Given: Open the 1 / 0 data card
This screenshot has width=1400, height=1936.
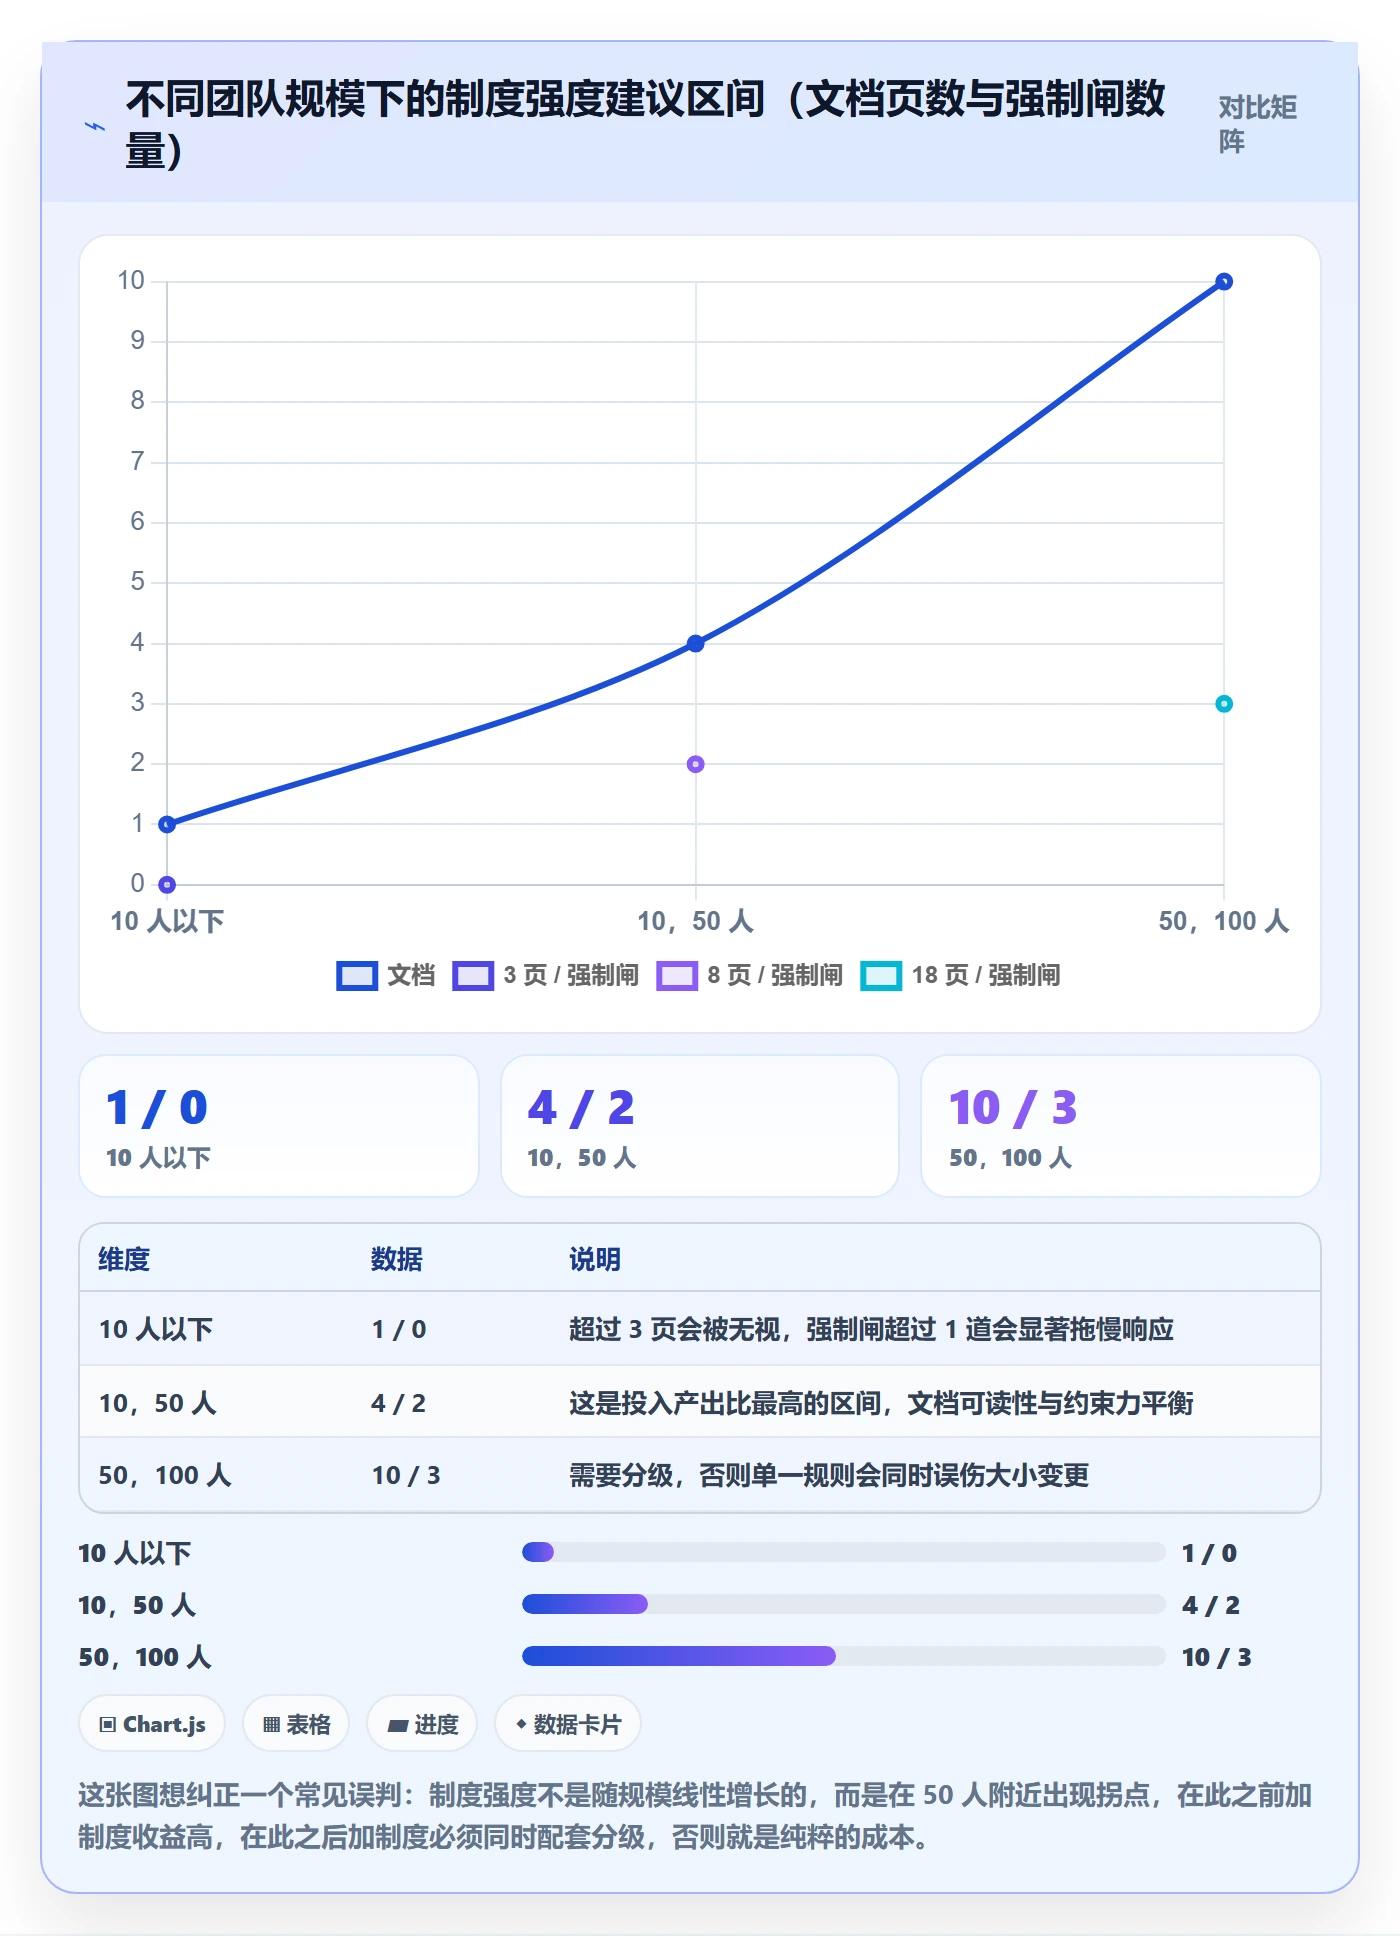Looking at the screenshot, I should [279, 1126].
